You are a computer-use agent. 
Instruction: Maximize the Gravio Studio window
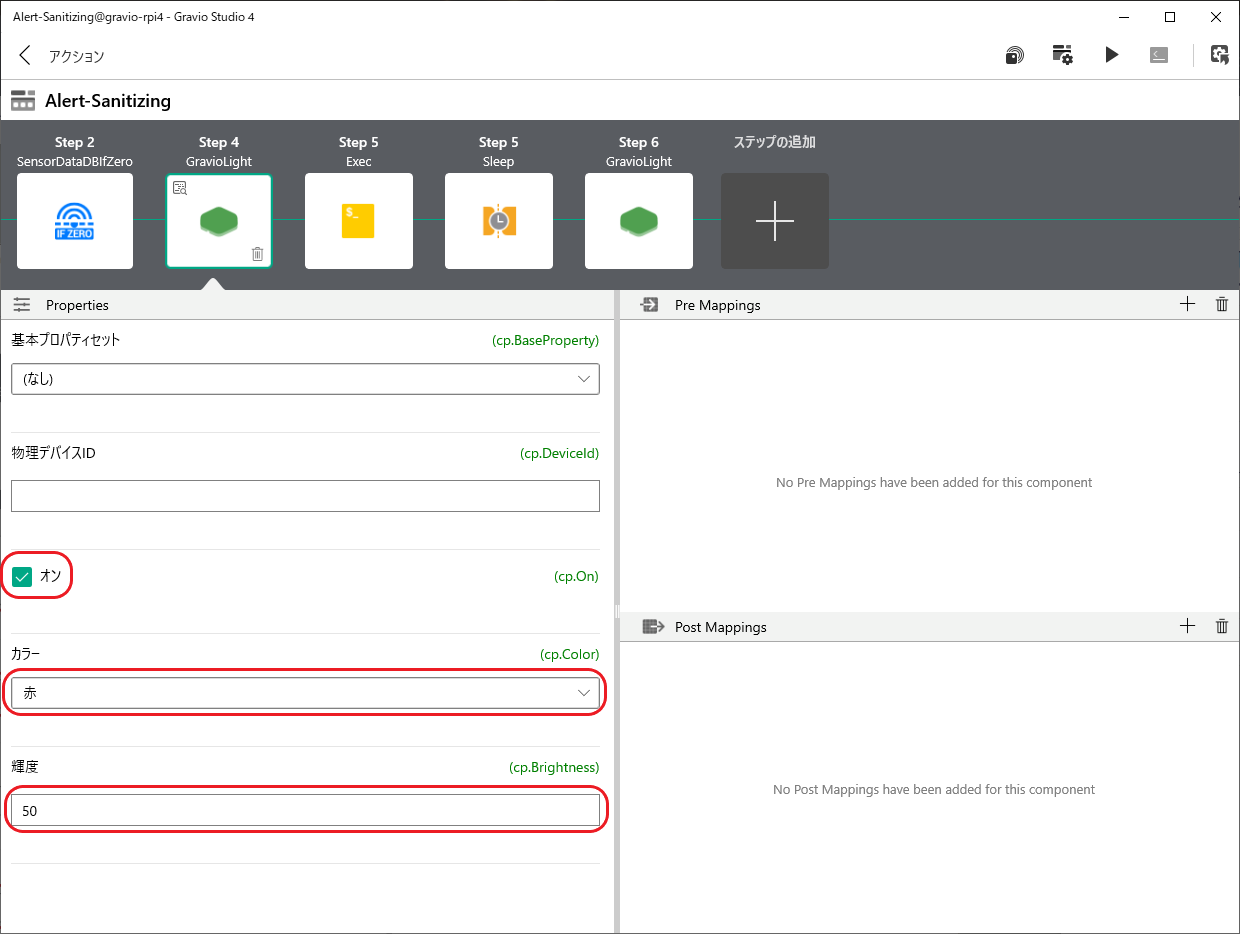1170,17
